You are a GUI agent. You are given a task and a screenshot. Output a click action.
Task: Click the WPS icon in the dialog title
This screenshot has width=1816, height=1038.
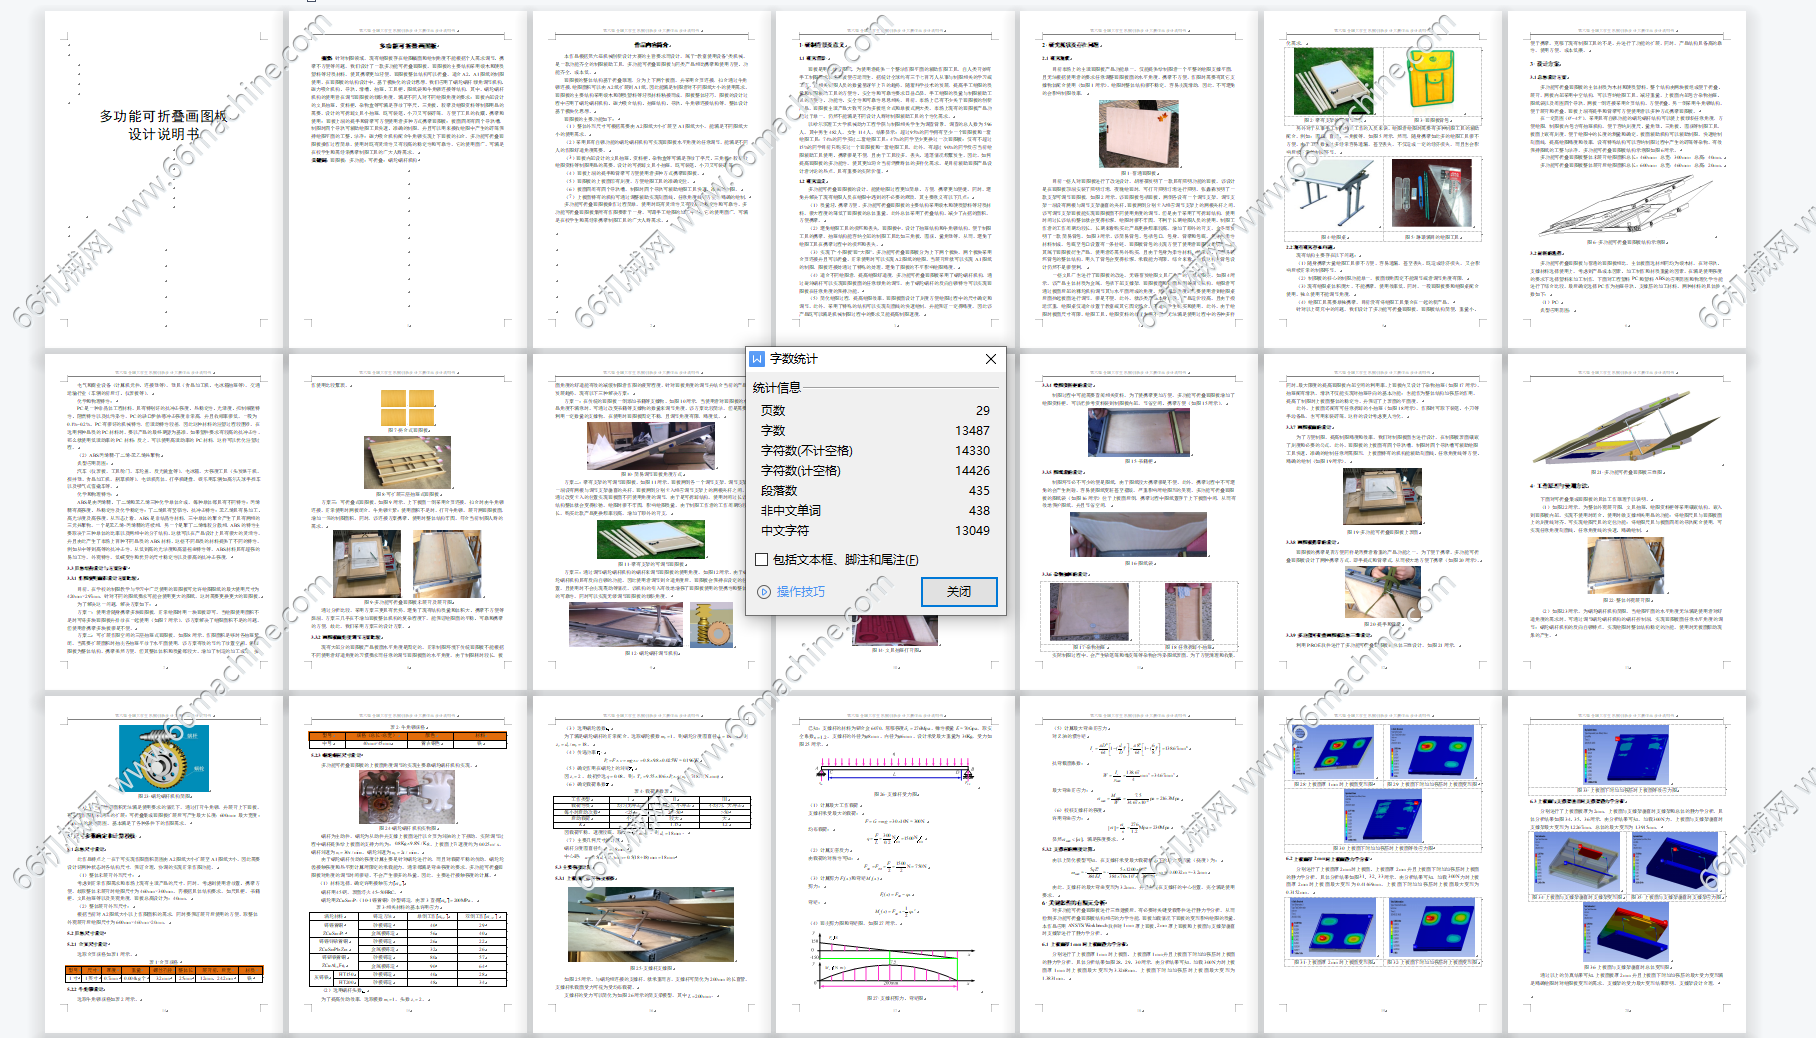(758, 359)
